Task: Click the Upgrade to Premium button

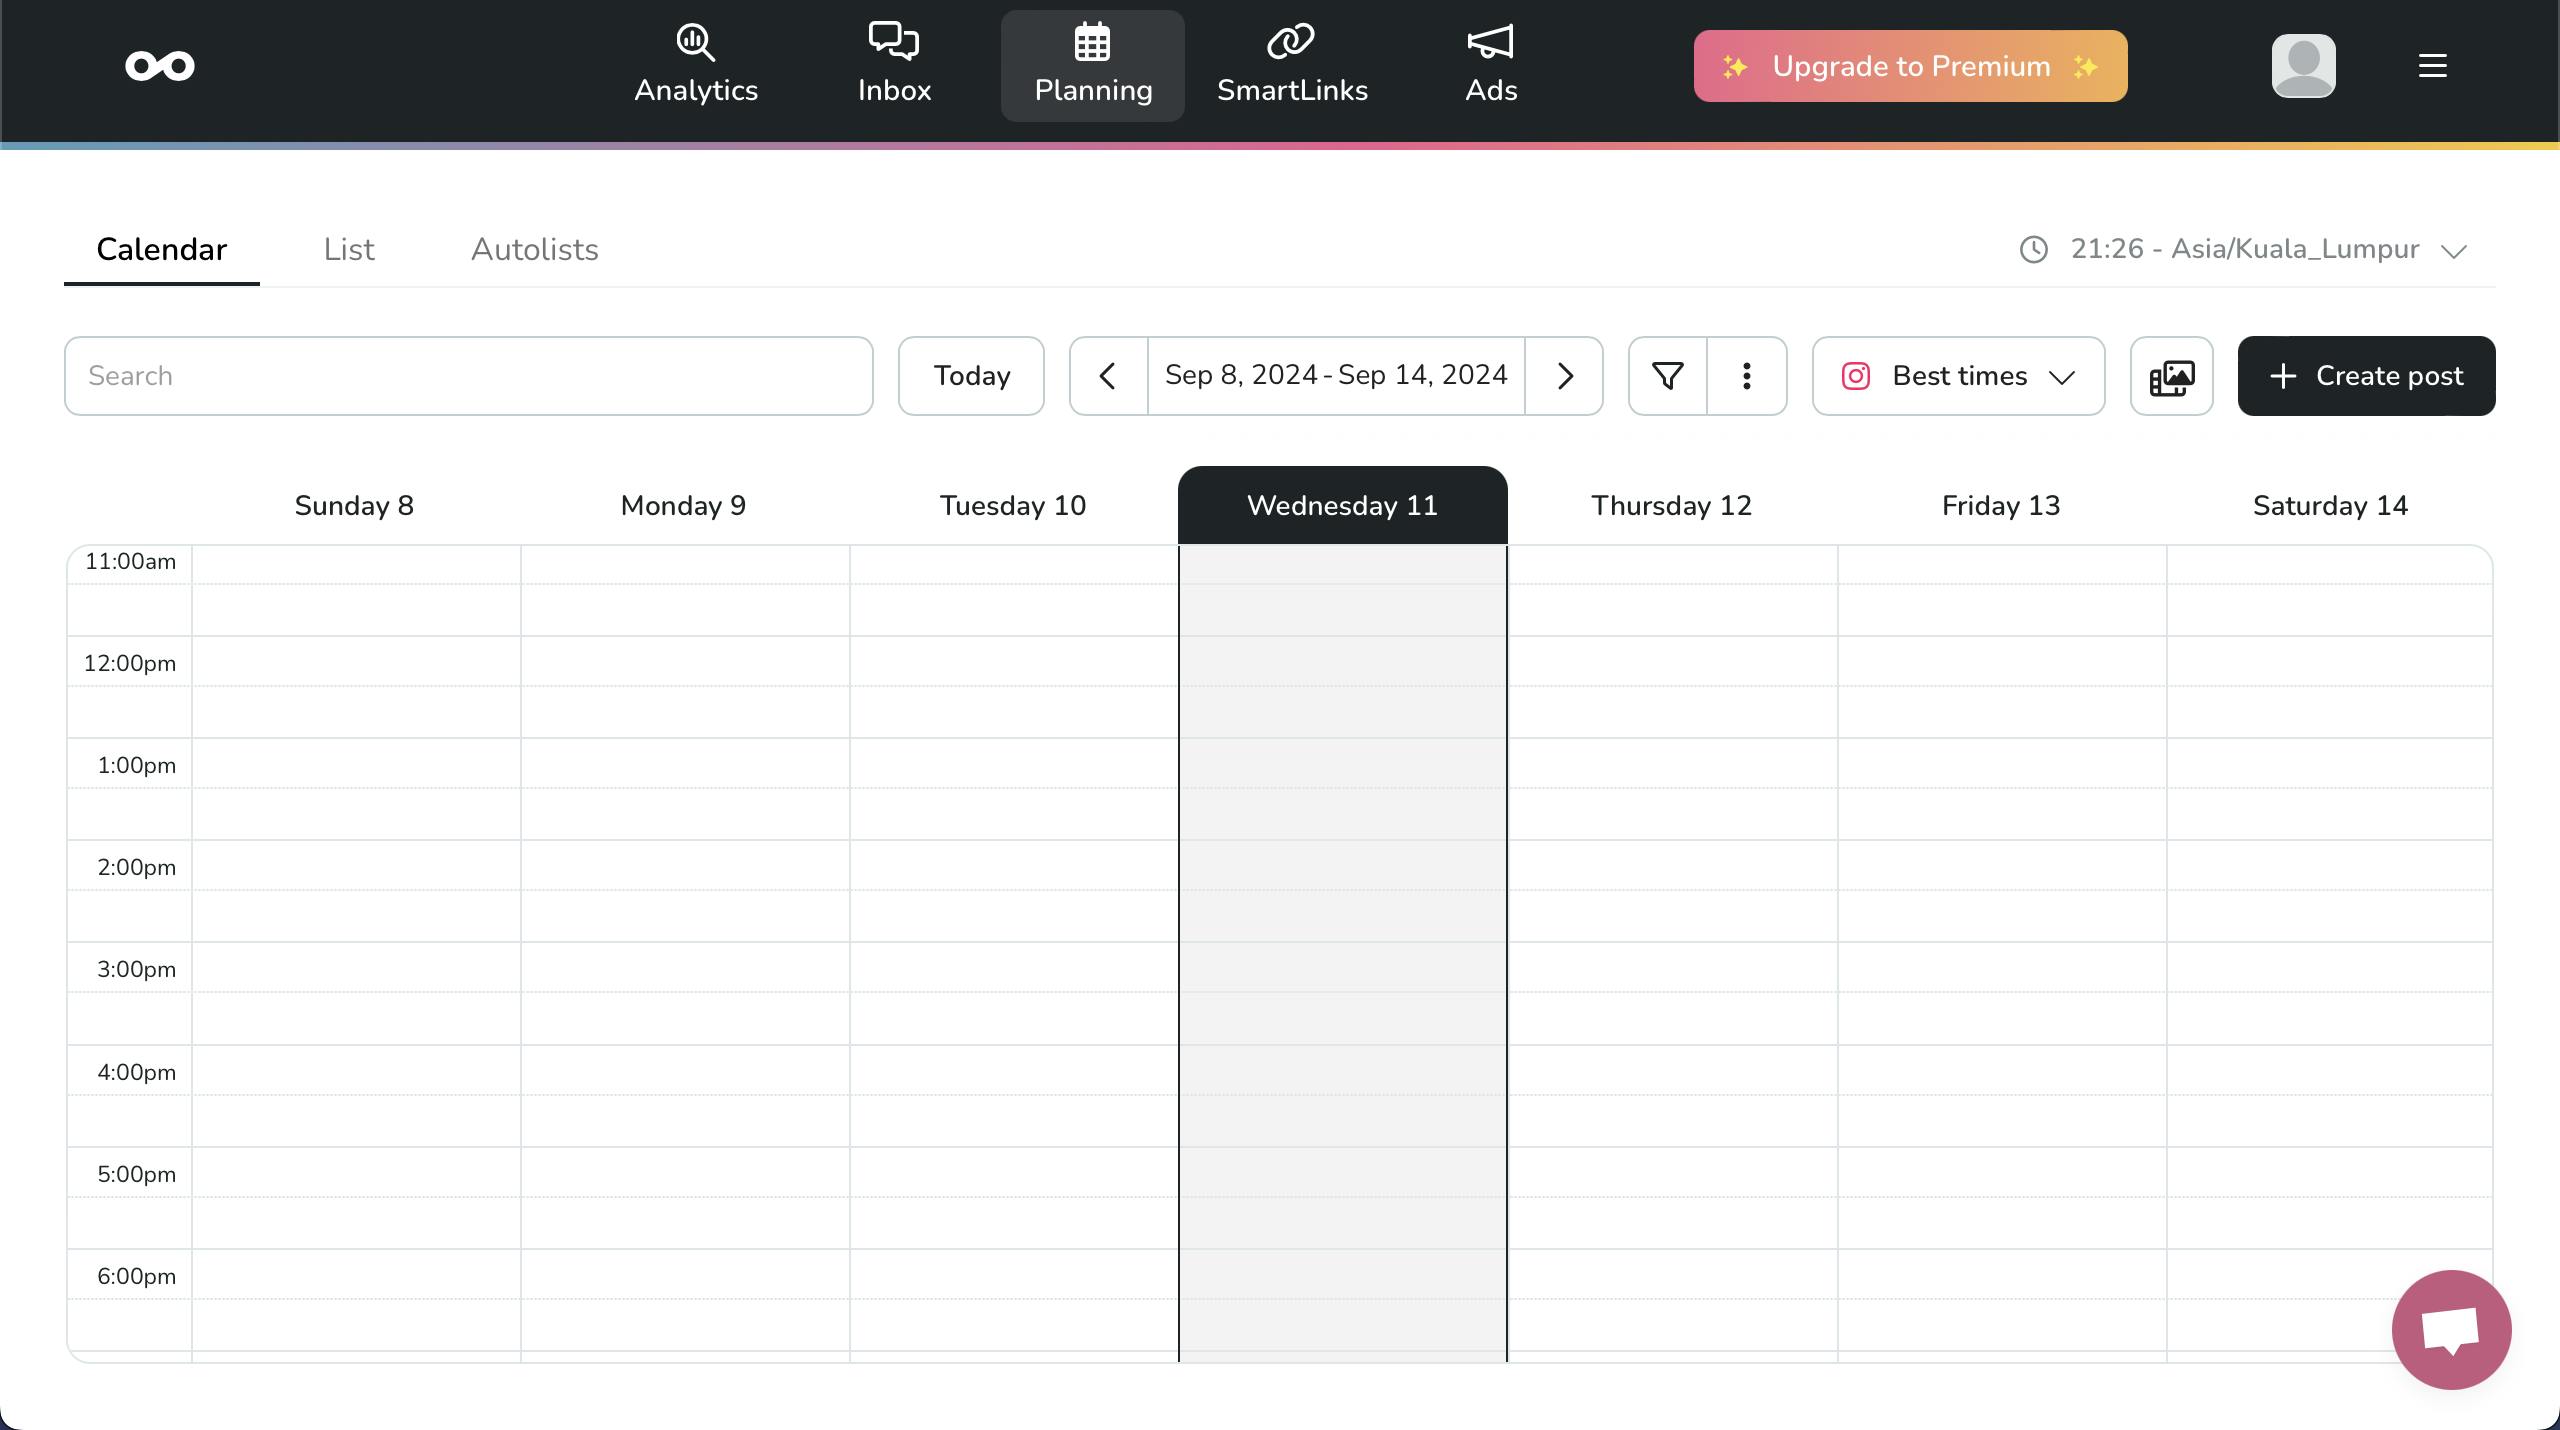Action: click(x=1911, y=65)
